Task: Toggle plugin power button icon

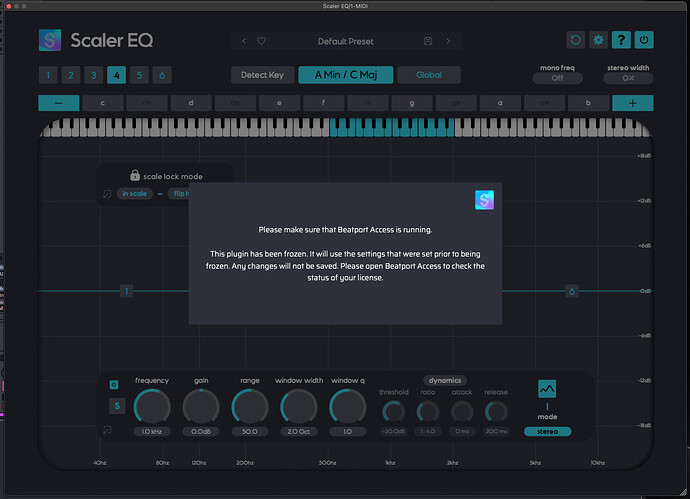Action: coord(644,40)
